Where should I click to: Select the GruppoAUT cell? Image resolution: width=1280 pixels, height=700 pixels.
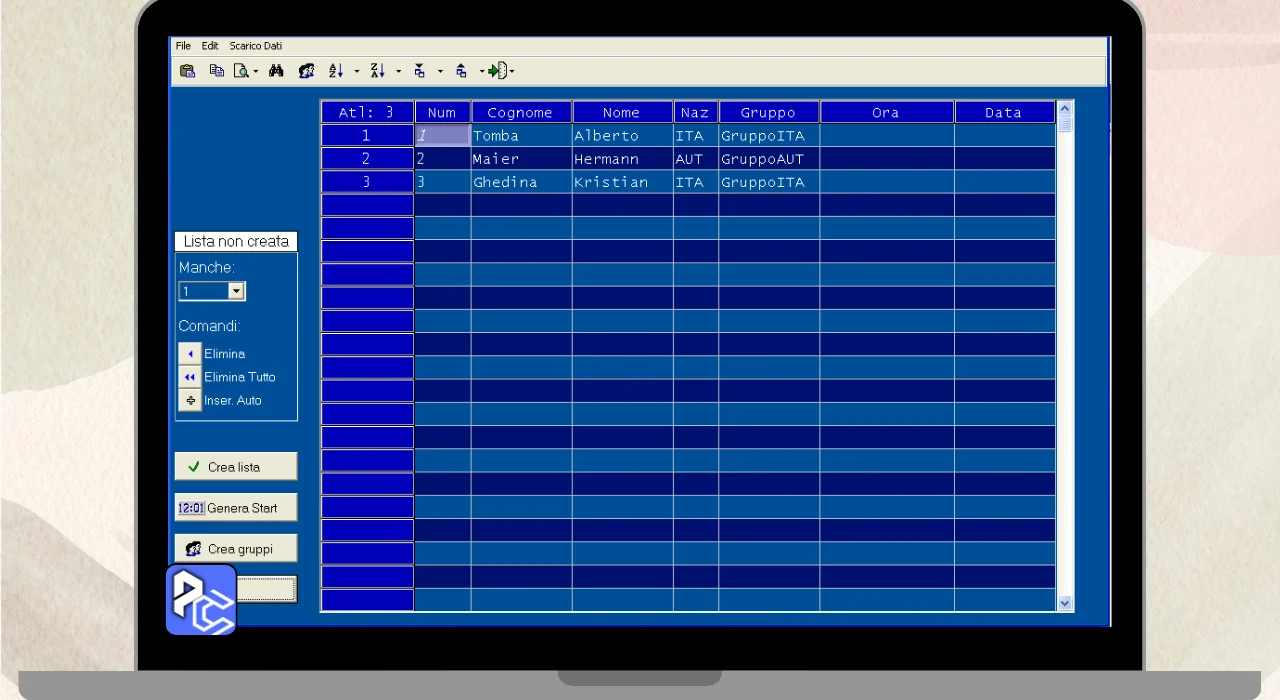pos(769,158)
